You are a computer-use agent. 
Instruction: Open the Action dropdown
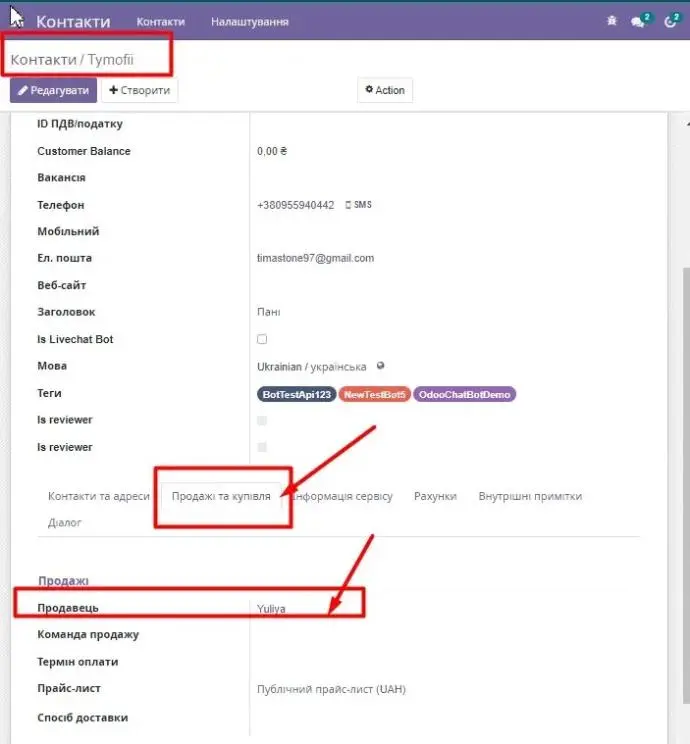[385, 90]
